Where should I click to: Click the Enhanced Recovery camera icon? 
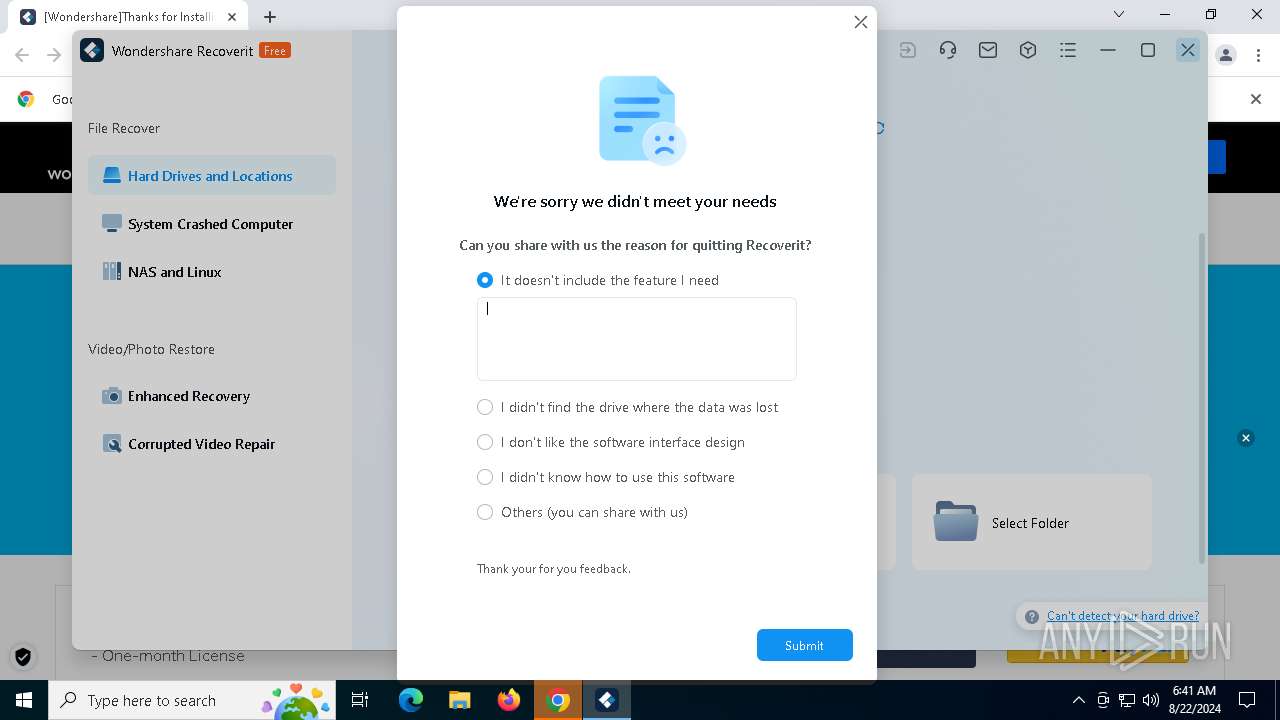[x=112, y=396]
